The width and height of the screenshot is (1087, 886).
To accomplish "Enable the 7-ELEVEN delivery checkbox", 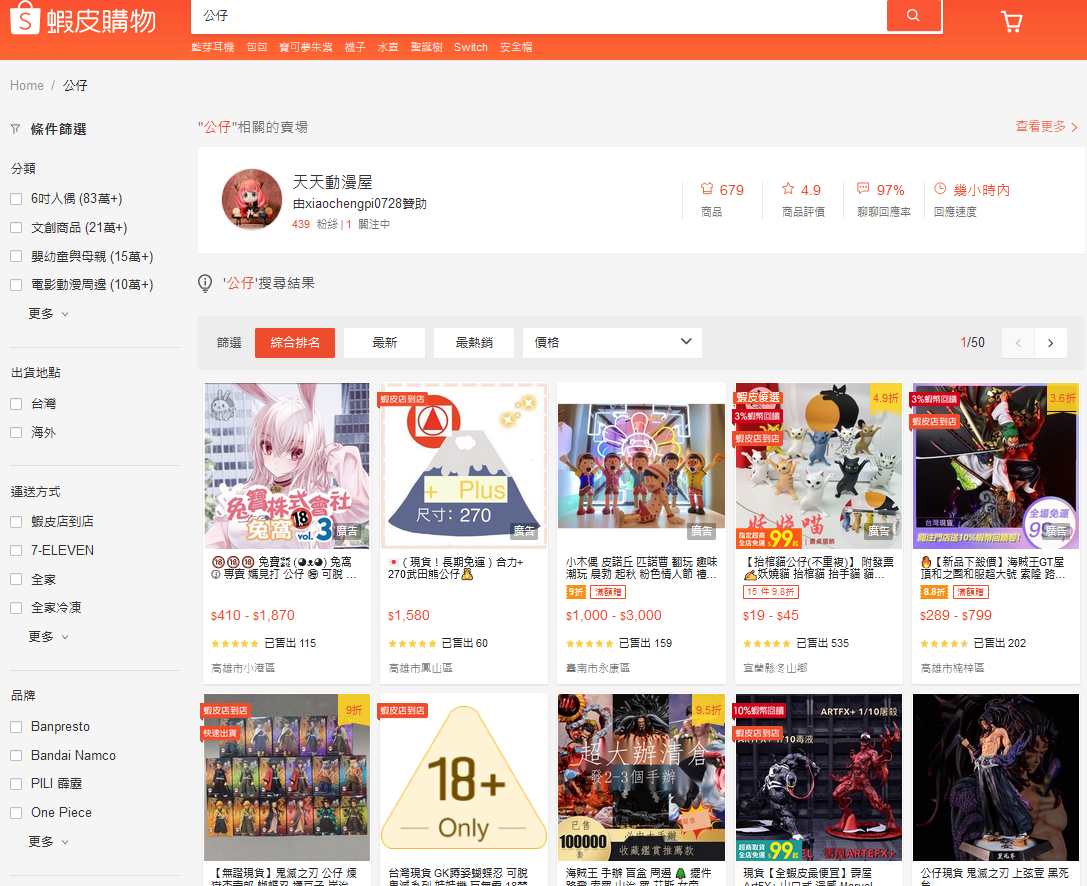I will tap(16, 550).
